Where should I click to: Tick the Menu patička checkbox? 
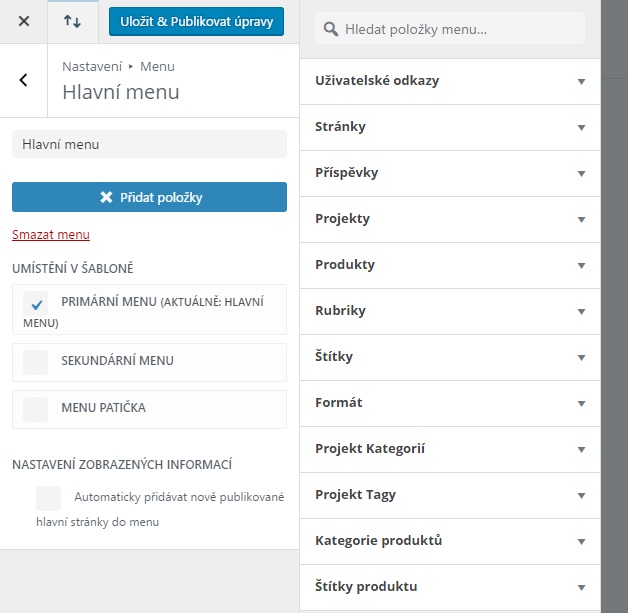tap(35, 409)
